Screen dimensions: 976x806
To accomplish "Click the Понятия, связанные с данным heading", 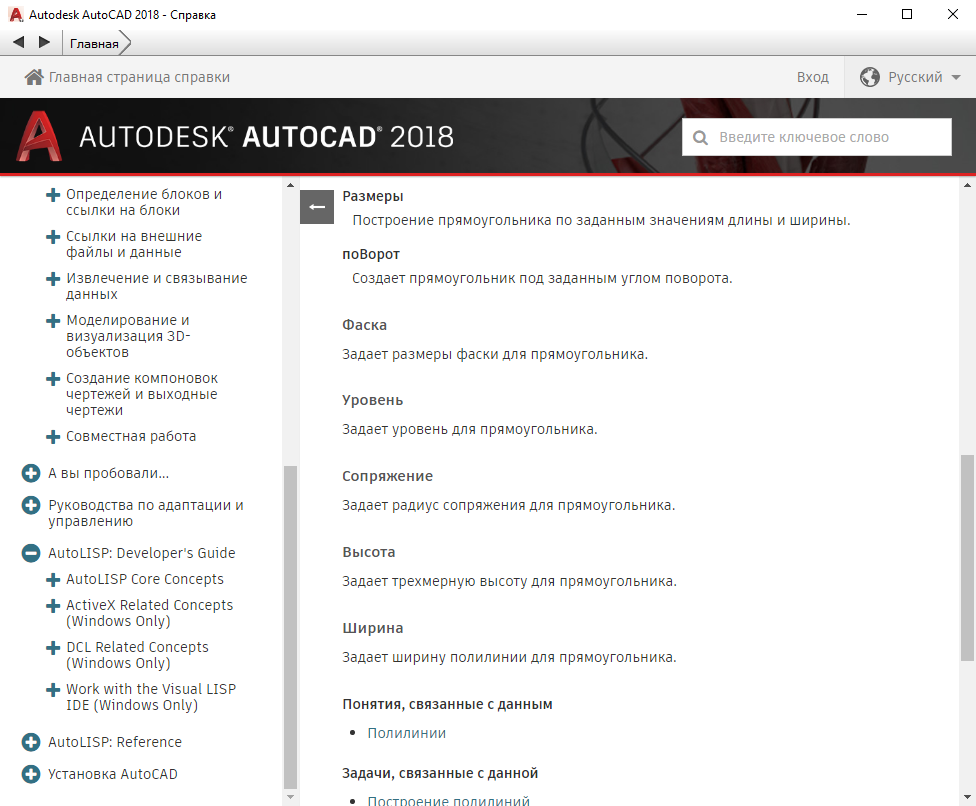I will (448, 704).
